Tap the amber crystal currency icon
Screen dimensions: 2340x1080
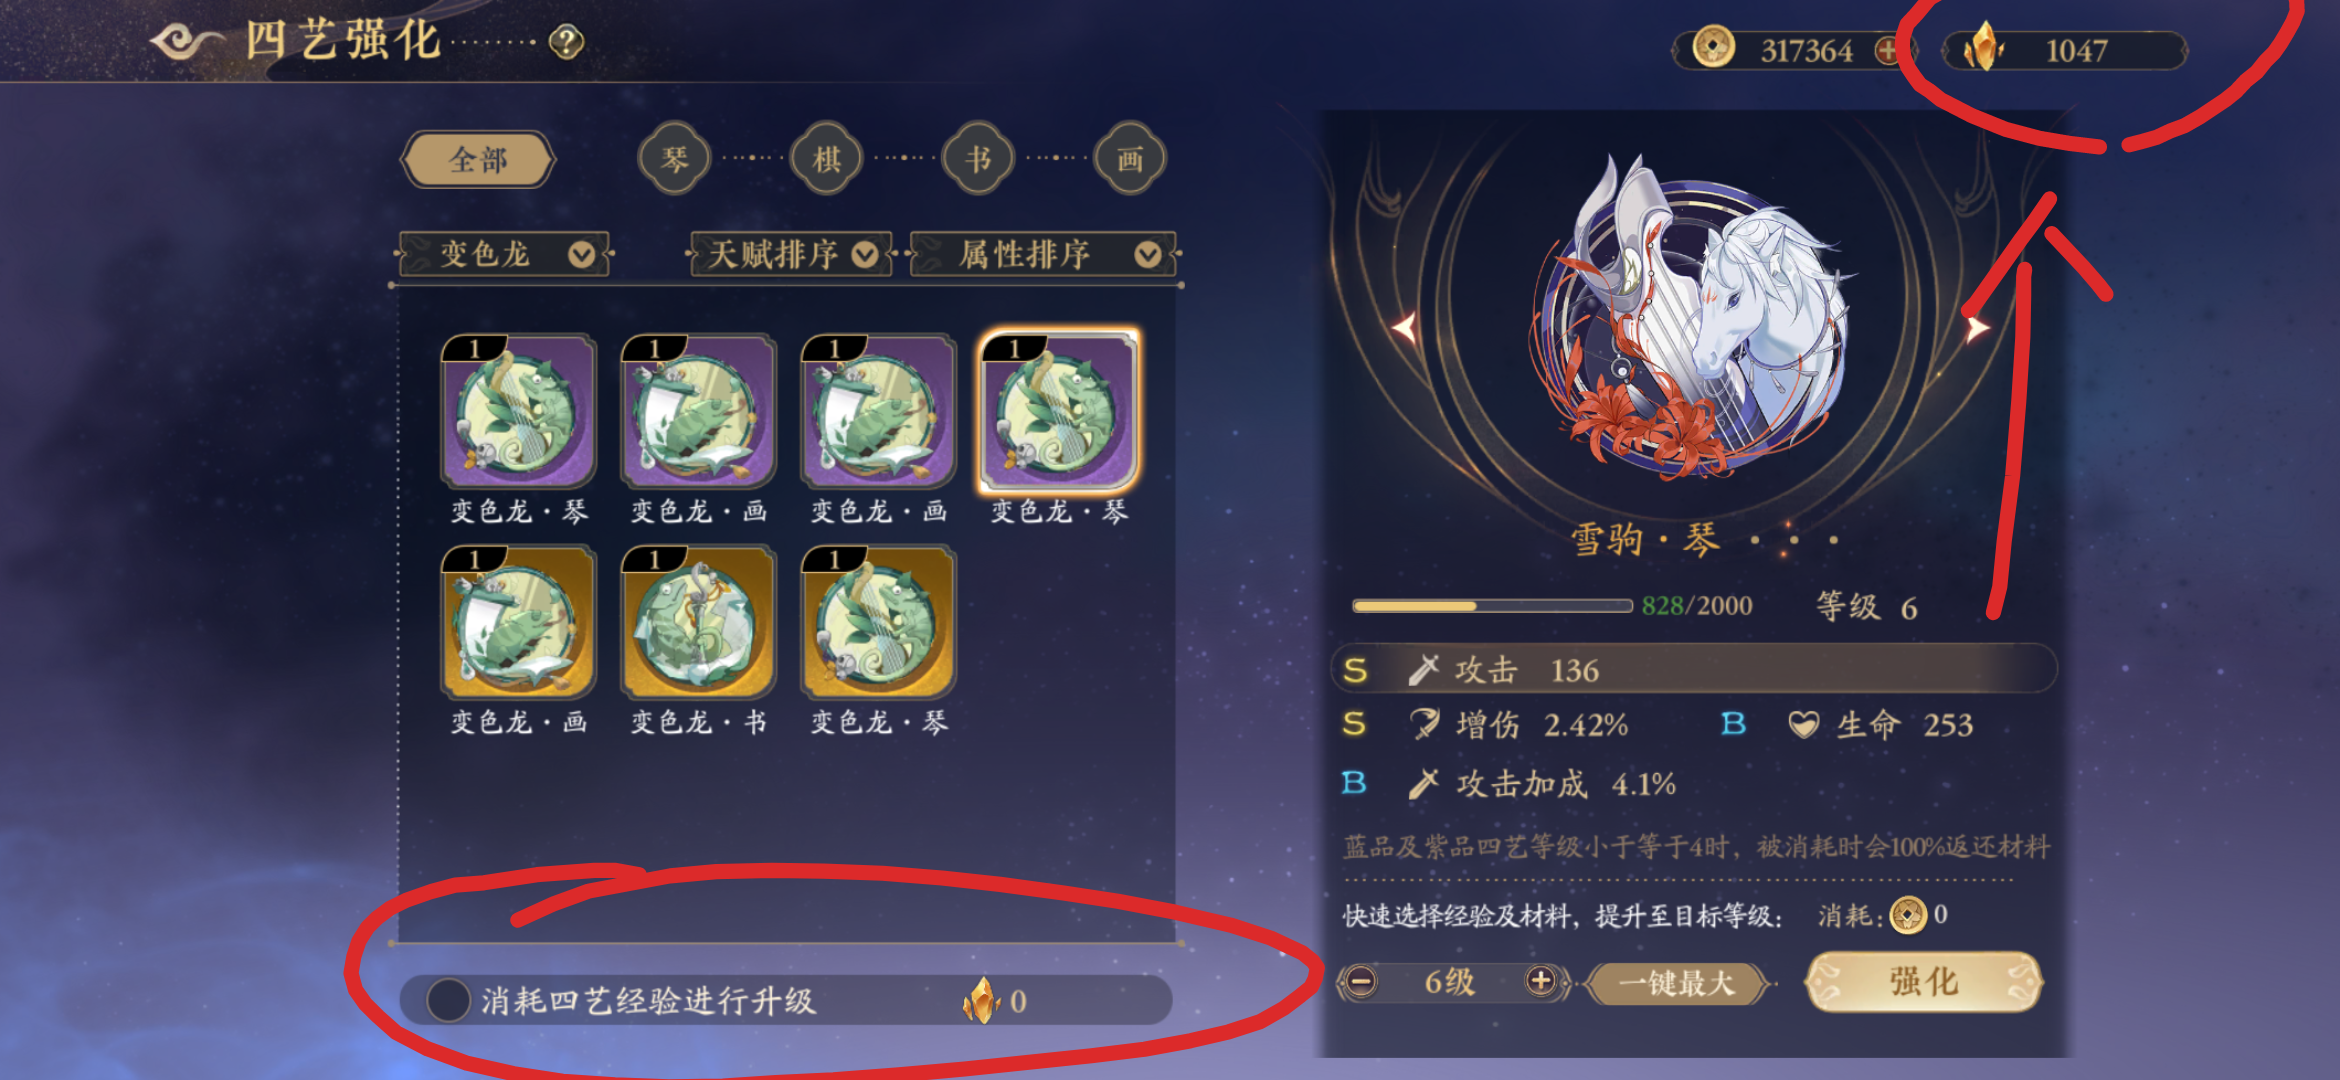pos(1982,48)
